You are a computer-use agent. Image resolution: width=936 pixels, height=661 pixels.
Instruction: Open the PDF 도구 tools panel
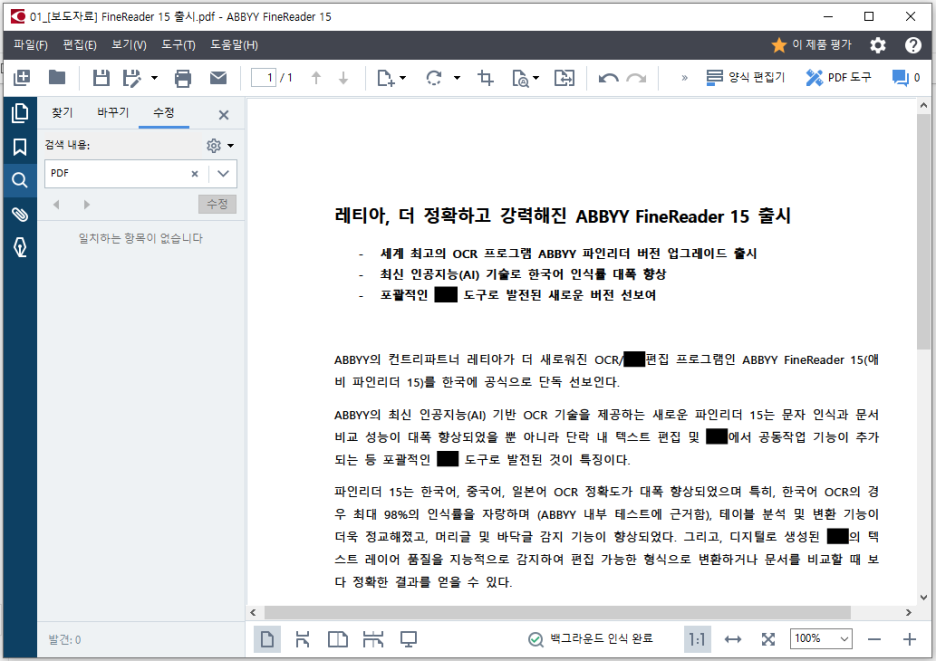click(838, 78)
